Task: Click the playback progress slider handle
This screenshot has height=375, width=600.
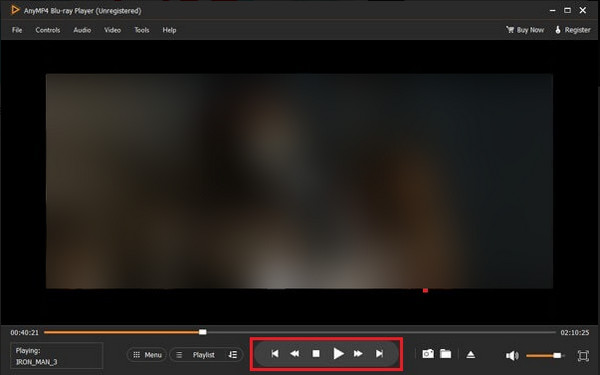Action: pyautogui.click(x=203, y=332)
